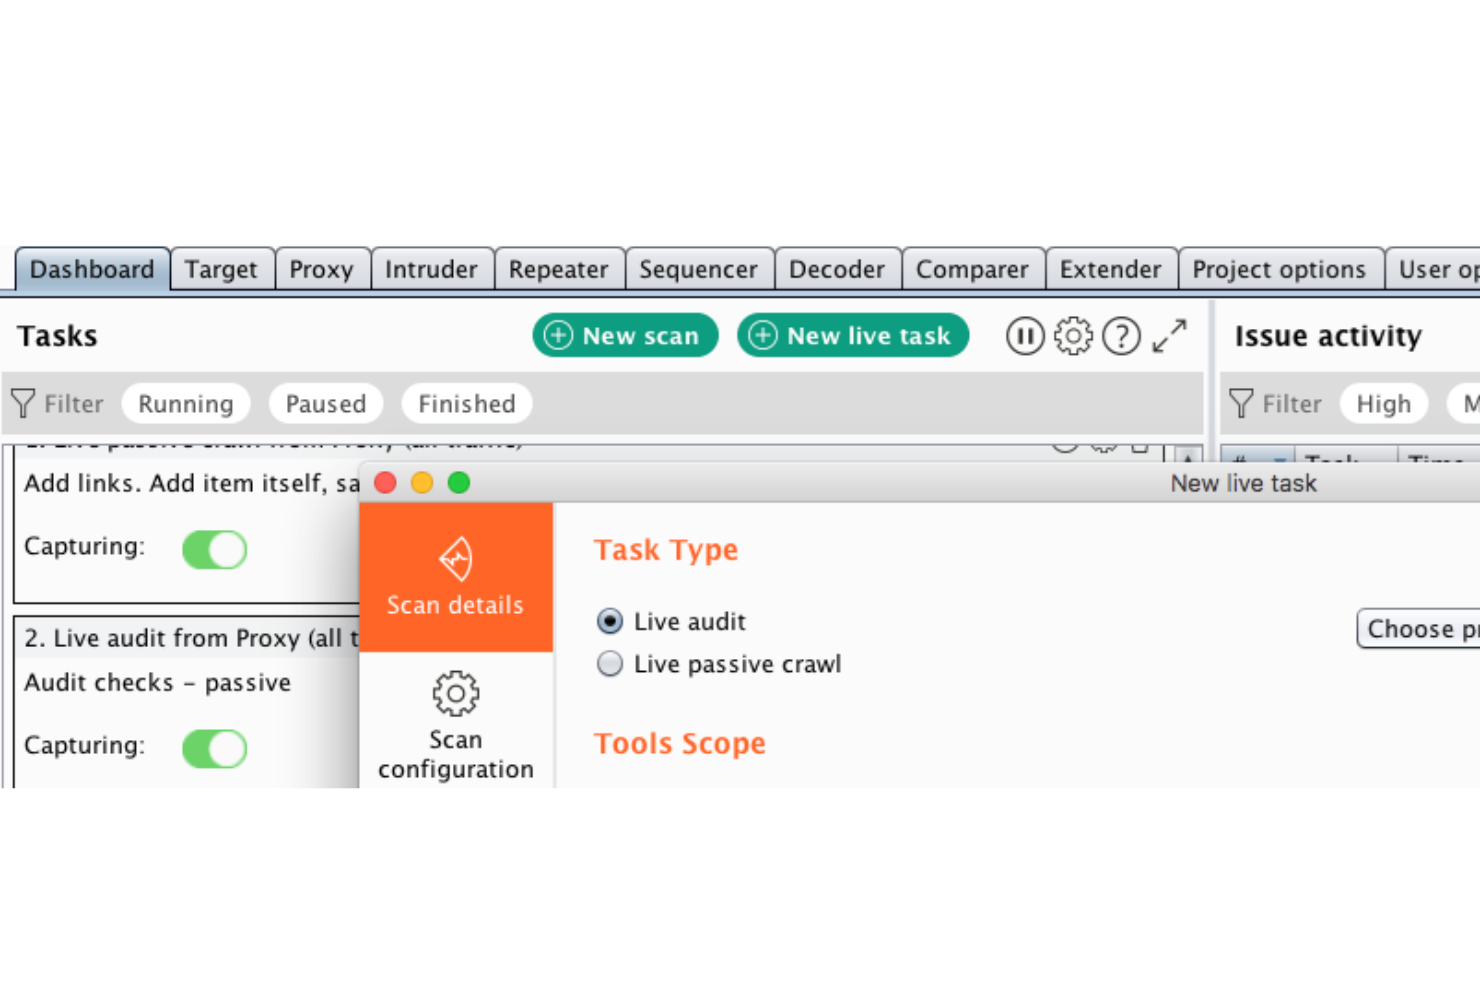The height and width of the screenshot is (987, 1480).
Task: Pause all tasks using the pause icon
Action: 1024,336
